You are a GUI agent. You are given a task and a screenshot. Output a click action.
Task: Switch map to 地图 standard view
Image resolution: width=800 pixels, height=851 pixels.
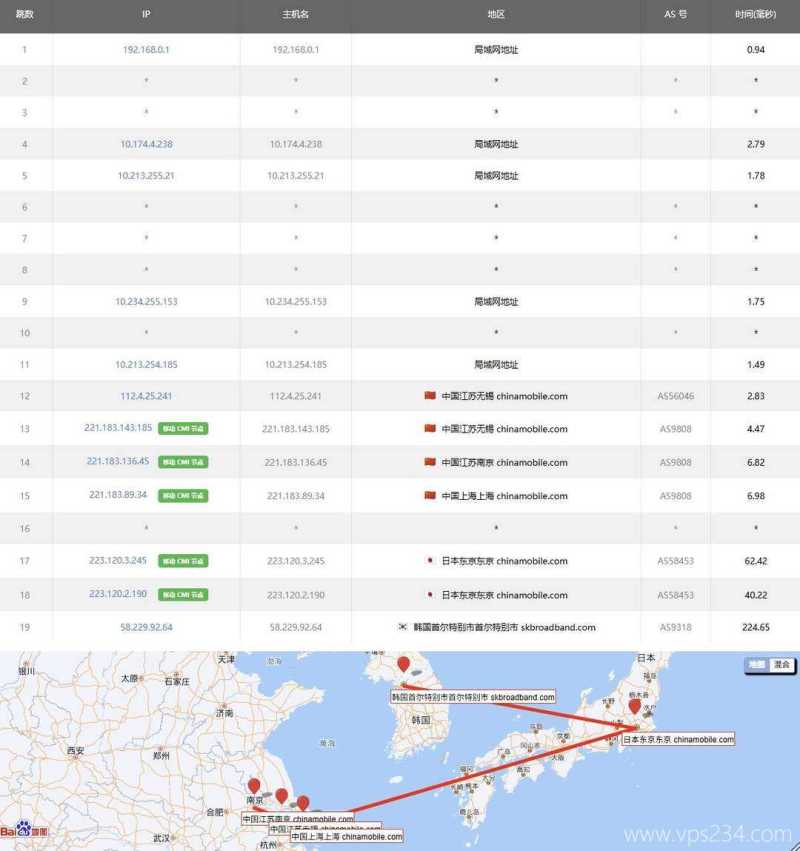point(757,664)
